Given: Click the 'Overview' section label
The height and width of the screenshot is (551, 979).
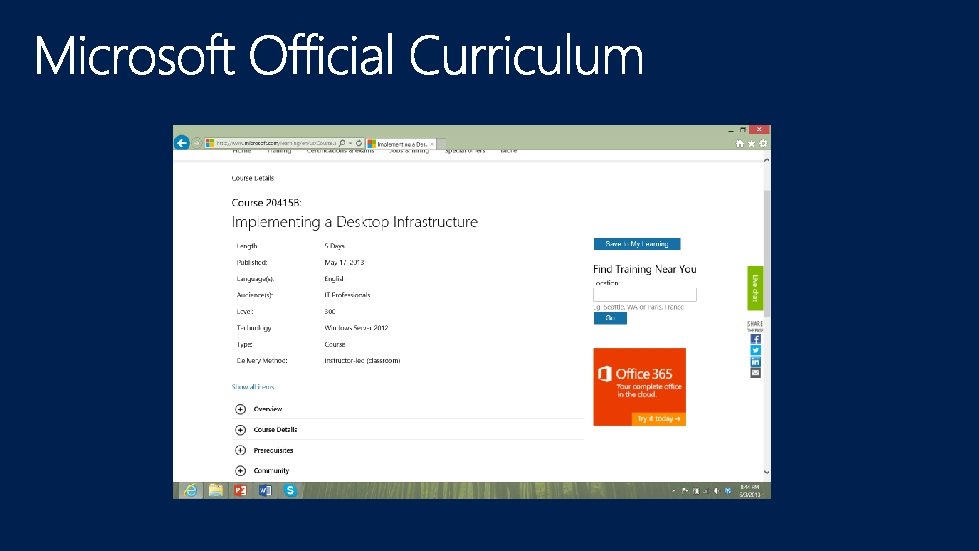Looking at the screenshot, I should (268, 409).
